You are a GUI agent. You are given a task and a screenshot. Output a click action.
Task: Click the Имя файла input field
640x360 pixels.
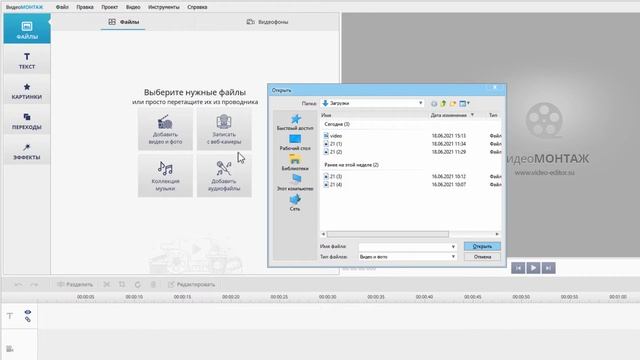coord(404,247)
